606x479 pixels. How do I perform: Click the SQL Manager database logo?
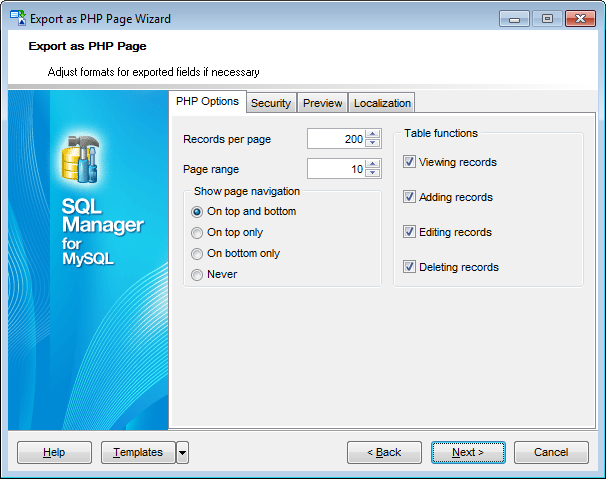(78, 157)
